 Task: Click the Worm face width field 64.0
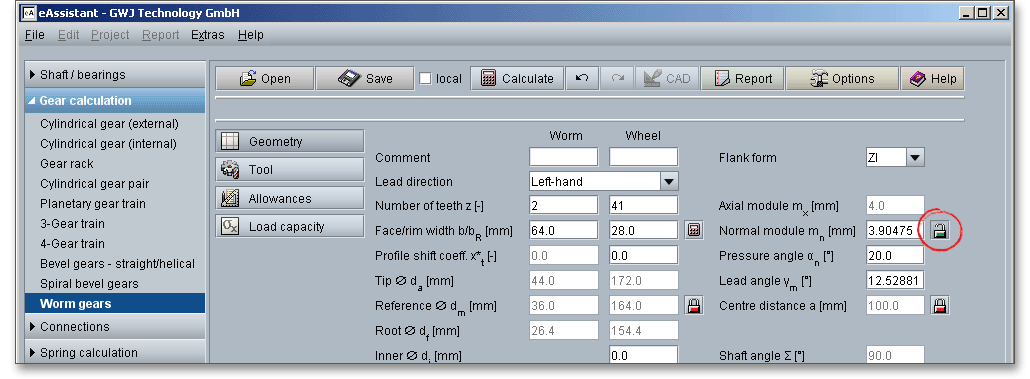click(x=564, y=231)
